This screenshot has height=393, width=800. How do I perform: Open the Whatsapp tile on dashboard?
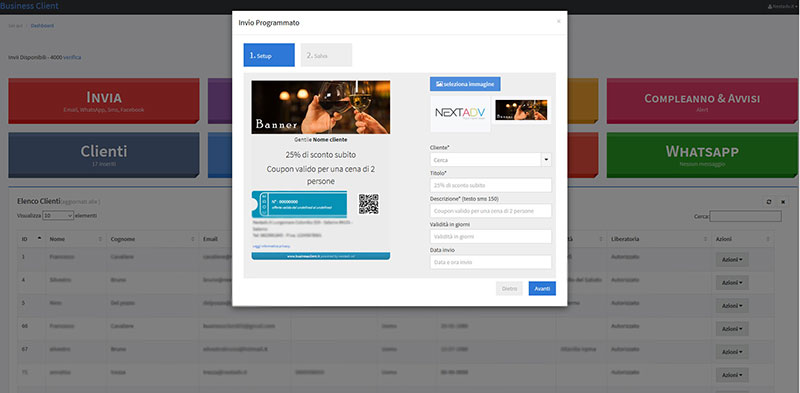[x=702, y=155]
